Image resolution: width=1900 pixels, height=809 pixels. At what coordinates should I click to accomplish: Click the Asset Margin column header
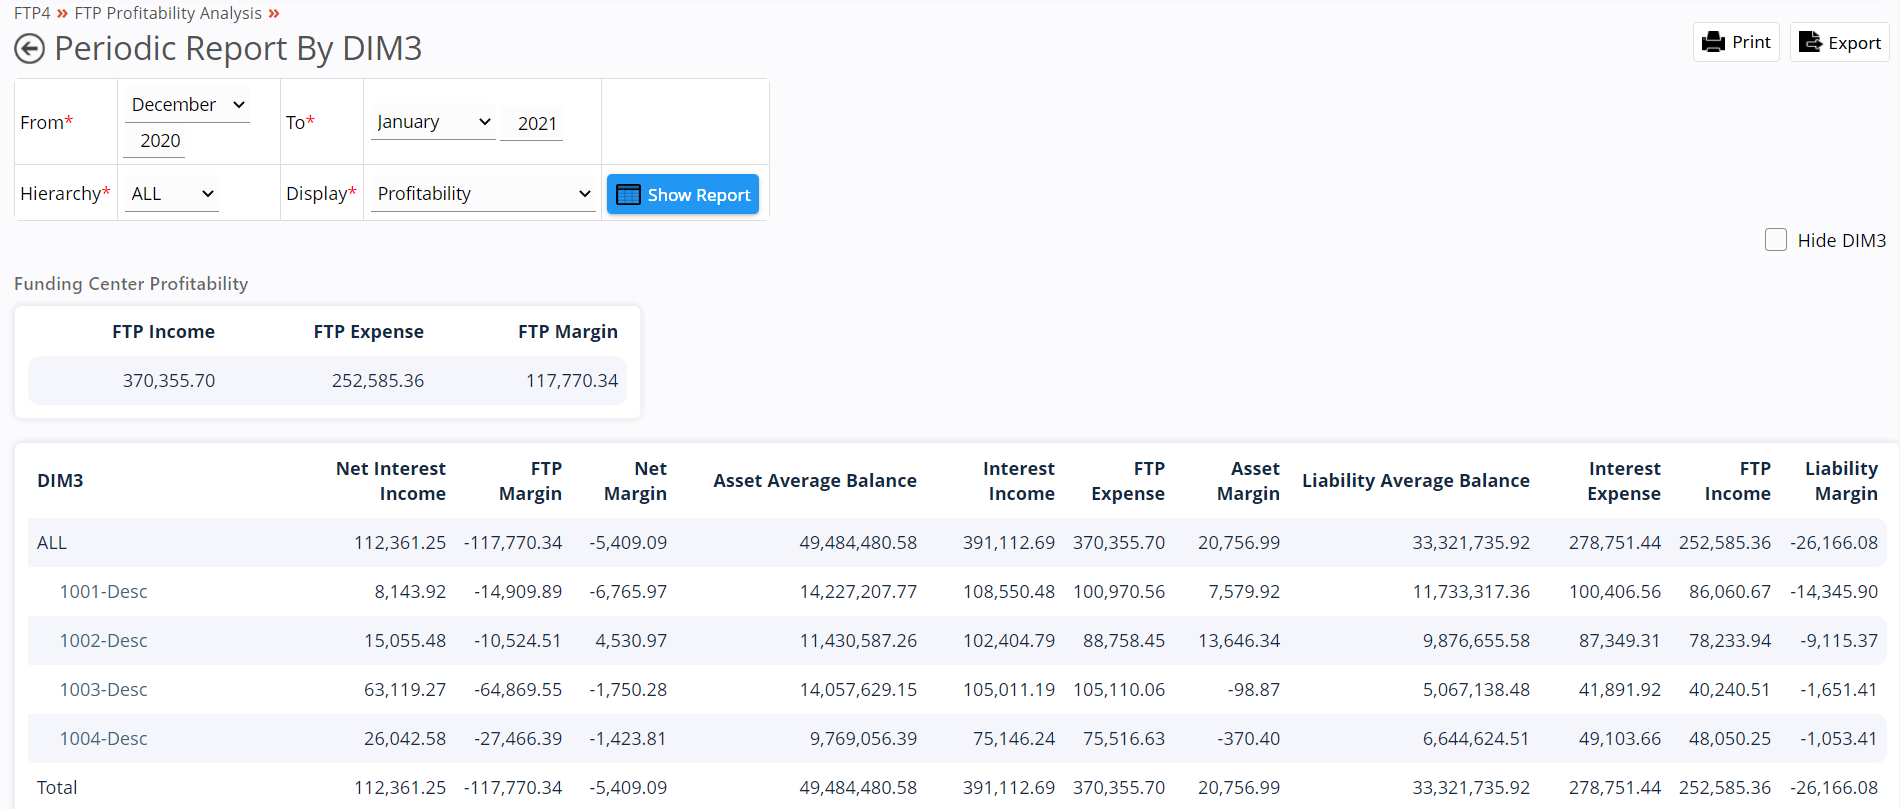click(1248, 481)
